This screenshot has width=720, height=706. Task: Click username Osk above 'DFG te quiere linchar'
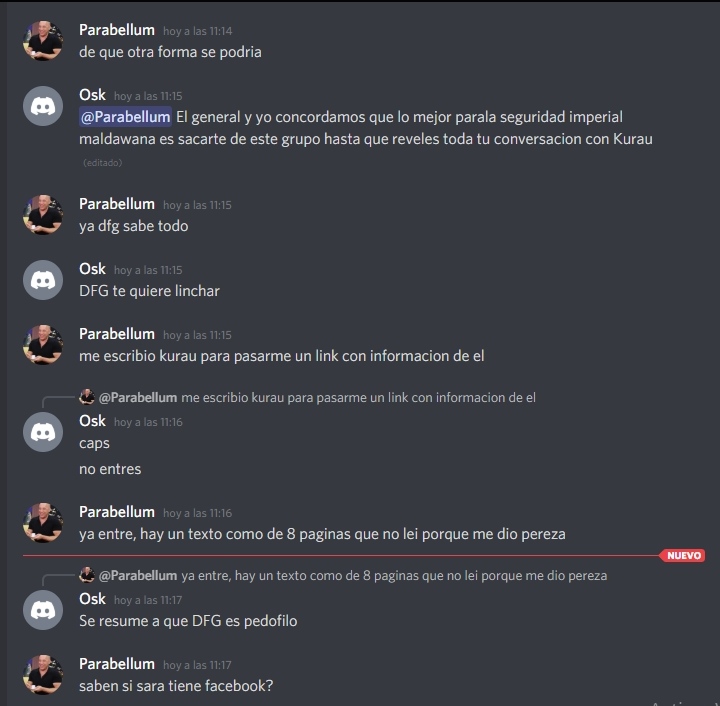pyautogui.click(x=92, y=269)
